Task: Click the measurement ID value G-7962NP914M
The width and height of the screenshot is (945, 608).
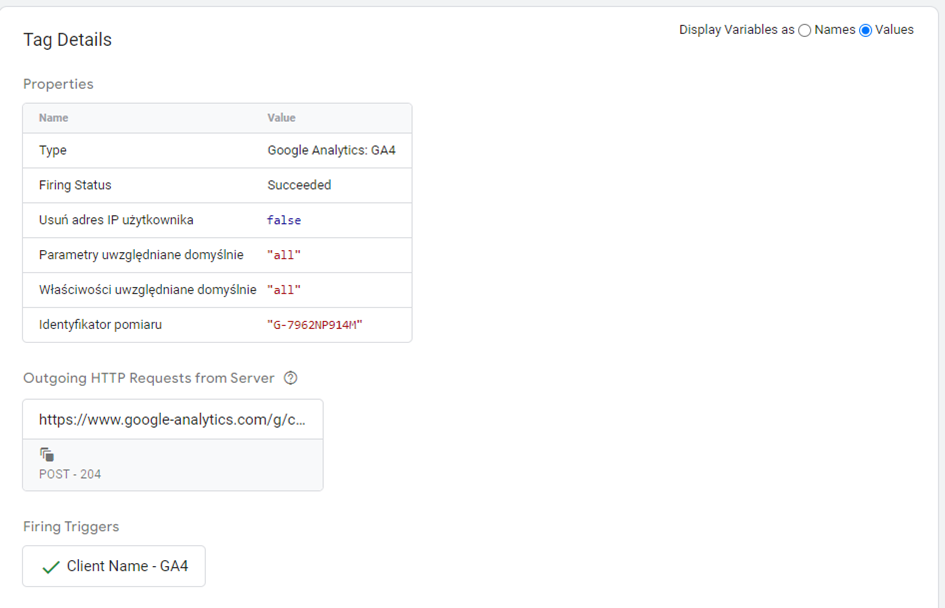Action: pyautogui.click(x=314, y=325)
